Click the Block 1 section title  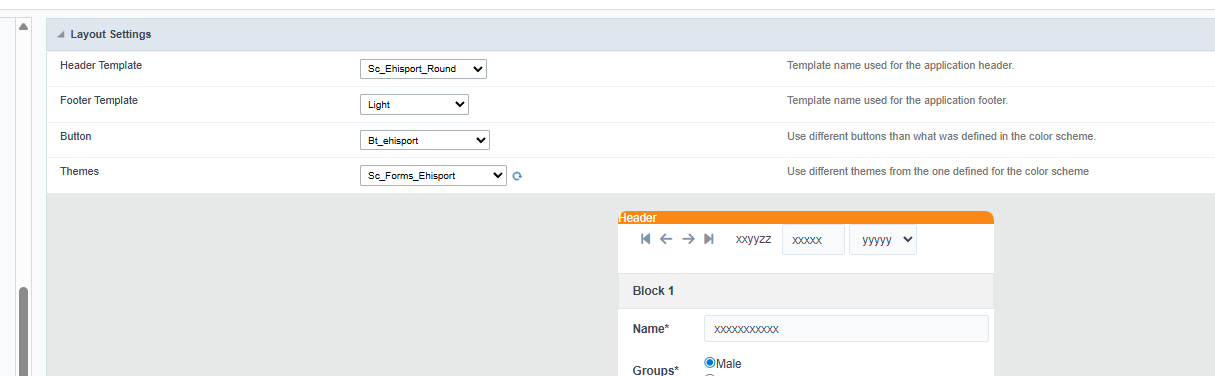(654, 291)
